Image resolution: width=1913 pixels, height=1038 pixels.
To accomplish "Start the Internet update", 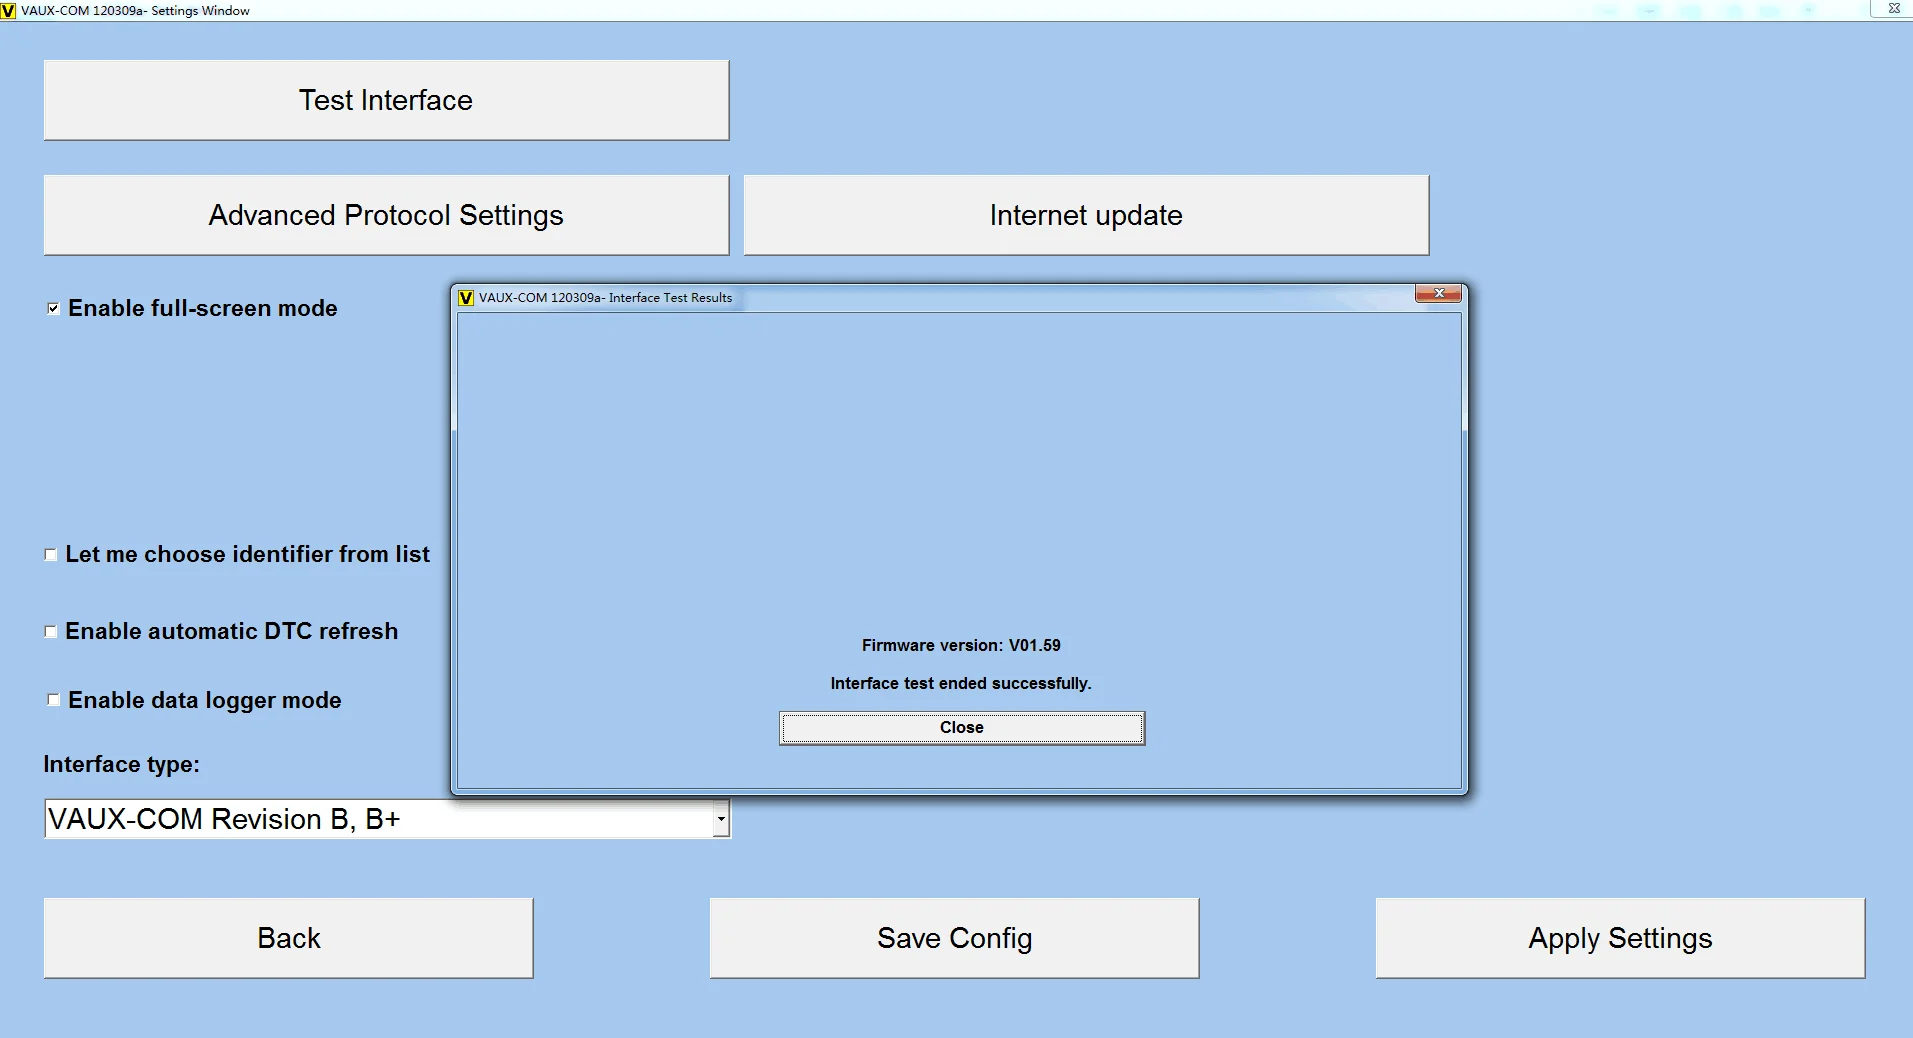I will tap(1086, 215).
